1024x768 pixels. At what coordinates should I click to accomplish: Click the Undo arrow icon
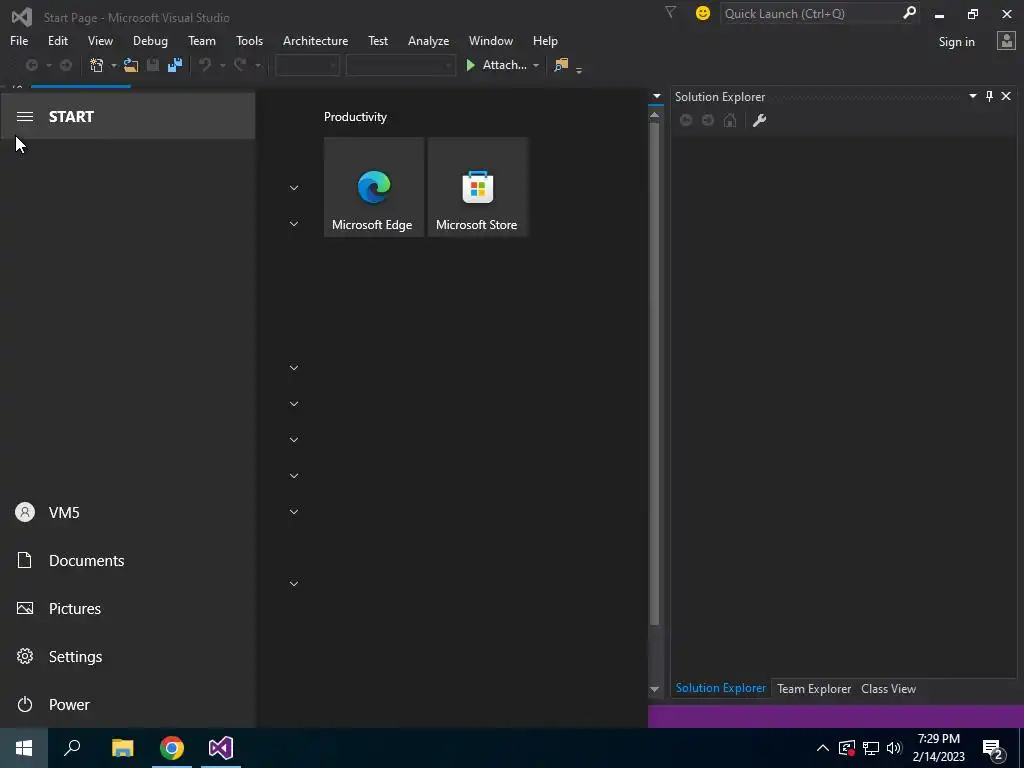pyautogui.click(x=205, y=65)
